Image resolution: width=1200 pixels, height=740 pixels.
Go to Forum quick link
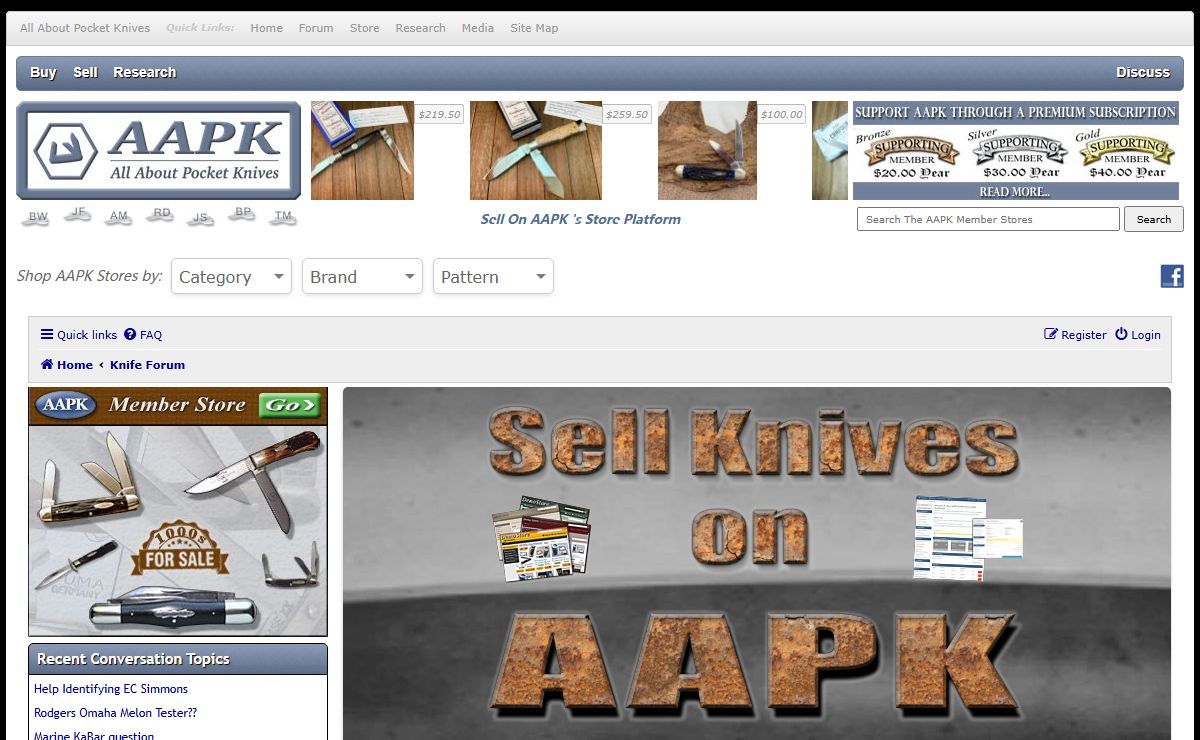pos(316,28)
